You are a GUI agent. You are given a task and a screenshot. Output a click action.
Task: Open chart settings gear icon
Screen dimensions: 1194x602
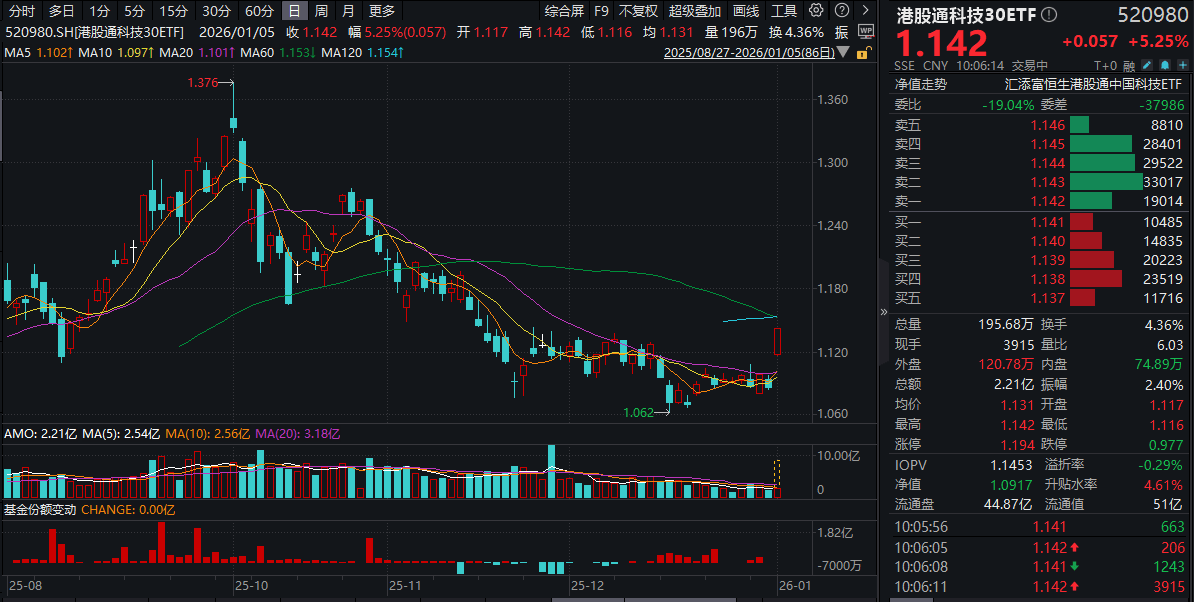[816, 11]
